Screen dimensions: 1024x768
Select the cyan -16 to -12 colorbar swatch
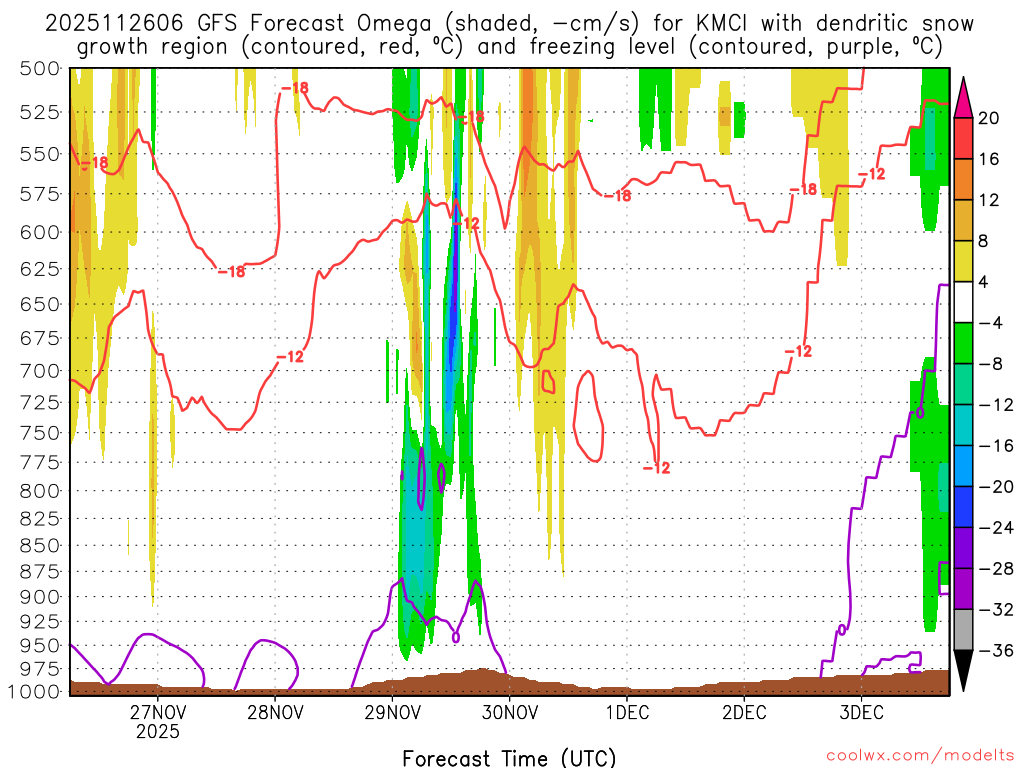[x=963, y=425]
